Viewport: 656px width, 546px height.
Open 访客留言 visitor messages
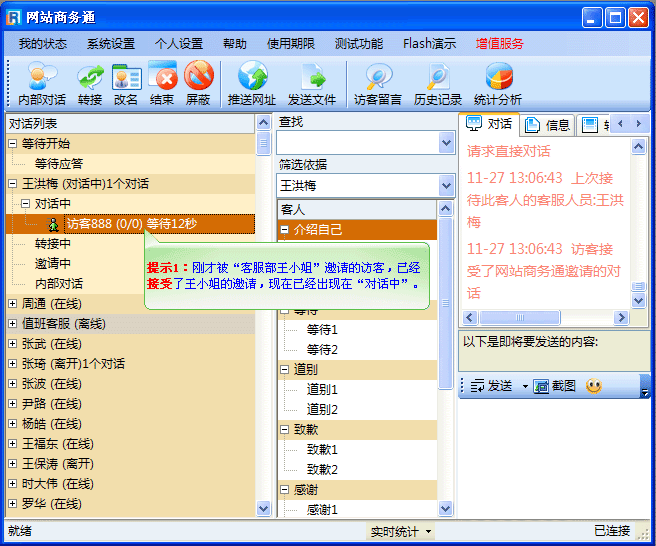click(378, 78)
